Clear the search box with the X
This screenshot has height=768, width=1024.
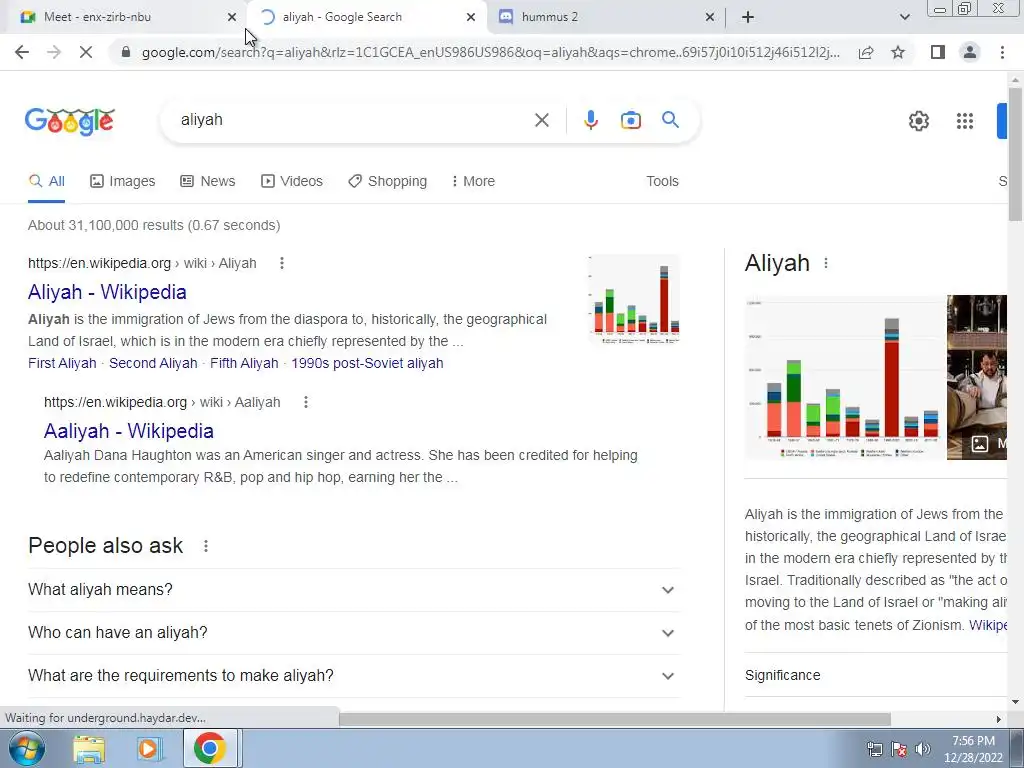point(541,120)
